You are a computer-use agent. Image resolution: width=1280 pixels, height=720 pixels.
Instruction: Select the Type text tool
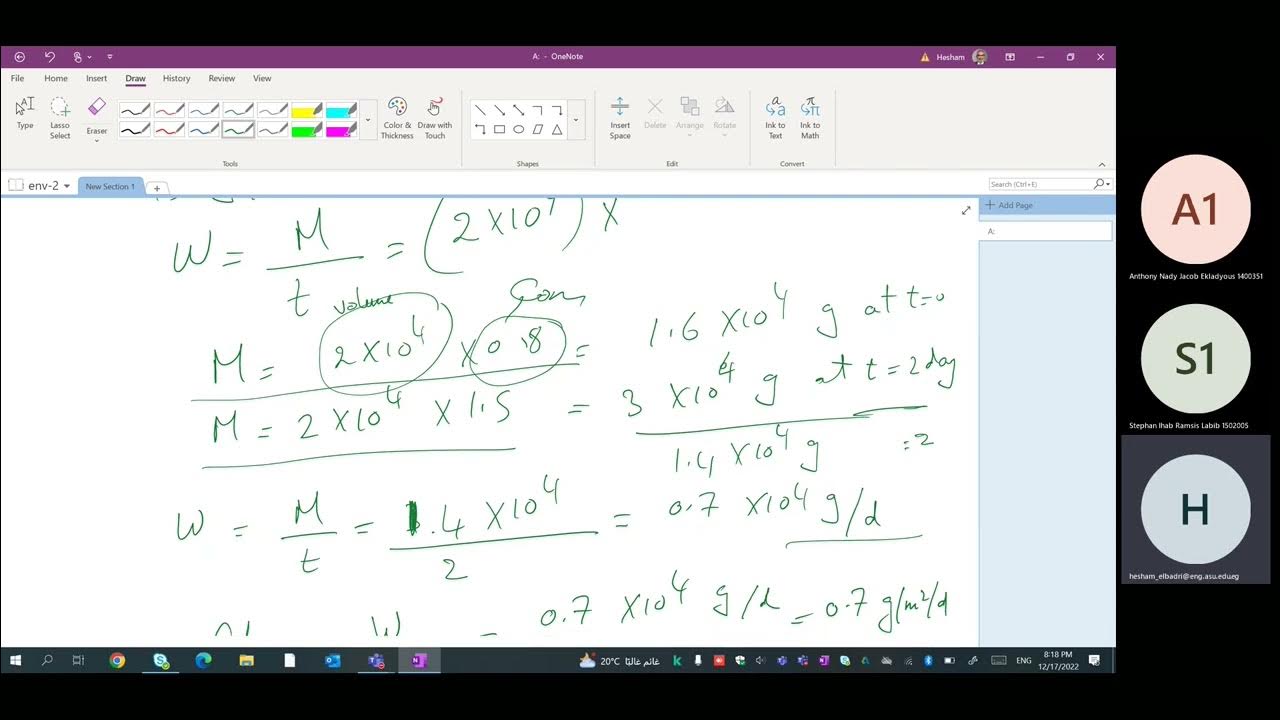pos(25,113)
